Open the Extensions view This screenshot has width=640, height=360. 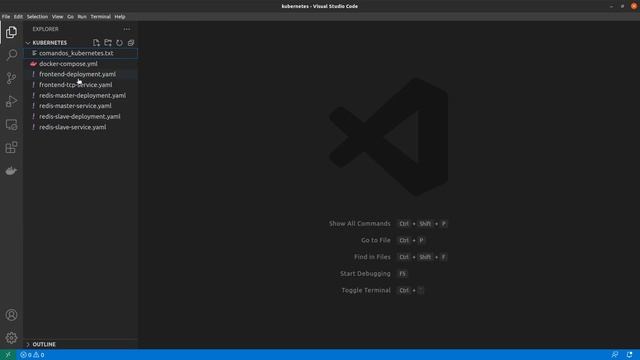point(11,147)
